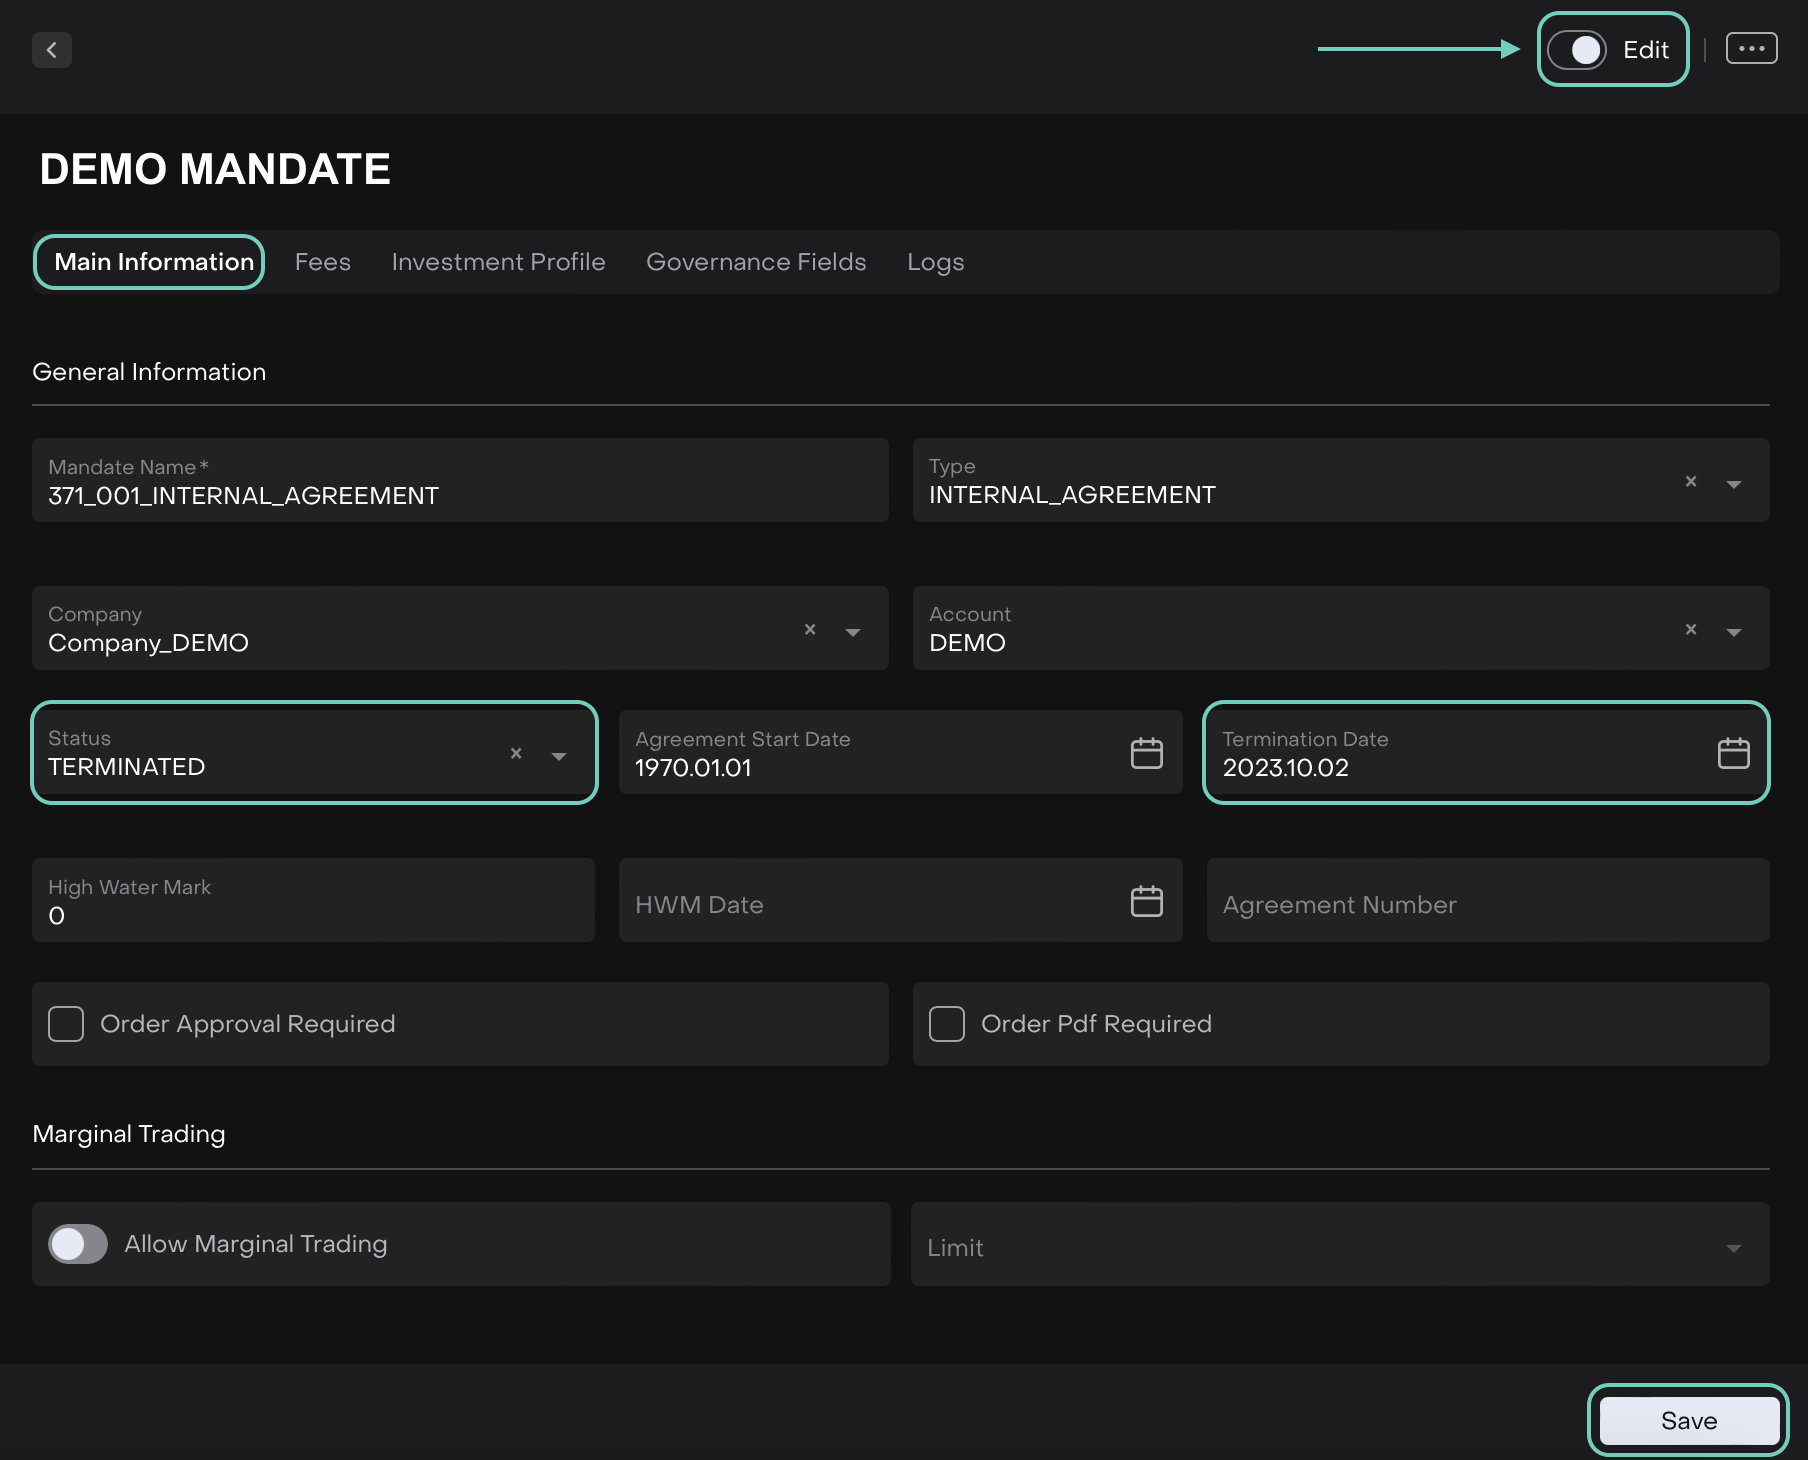Image resolution: width=1808 pixels, height=1460 pixels.
Task: Clear the Account field selection
Action: 1691,629
